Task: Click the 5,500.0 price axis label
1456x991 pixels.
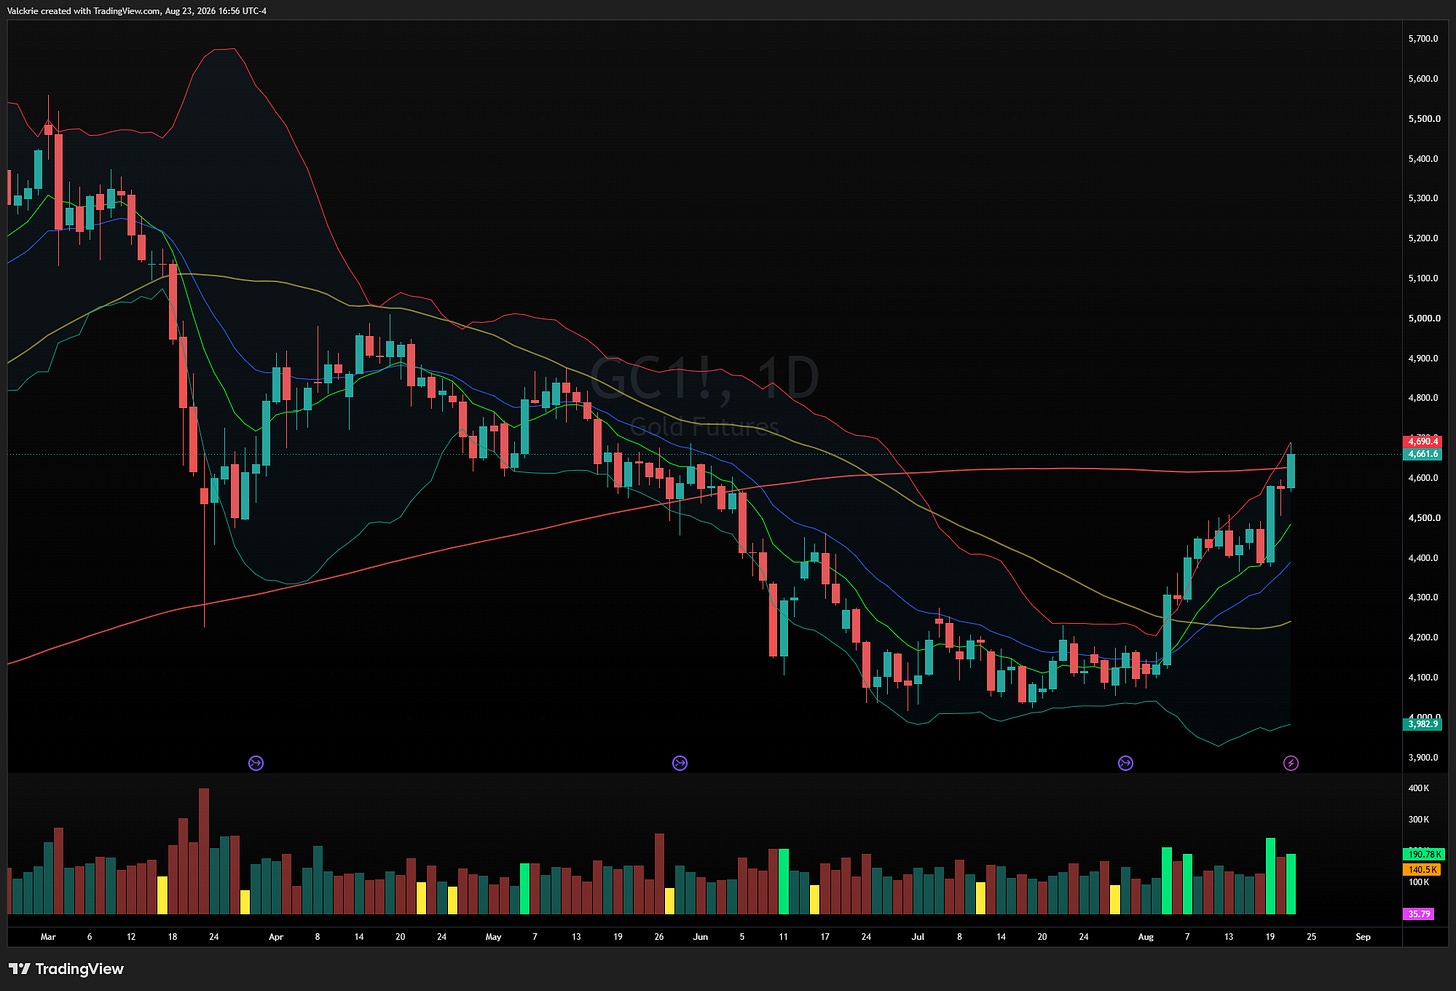Action: pos(1423,119)
